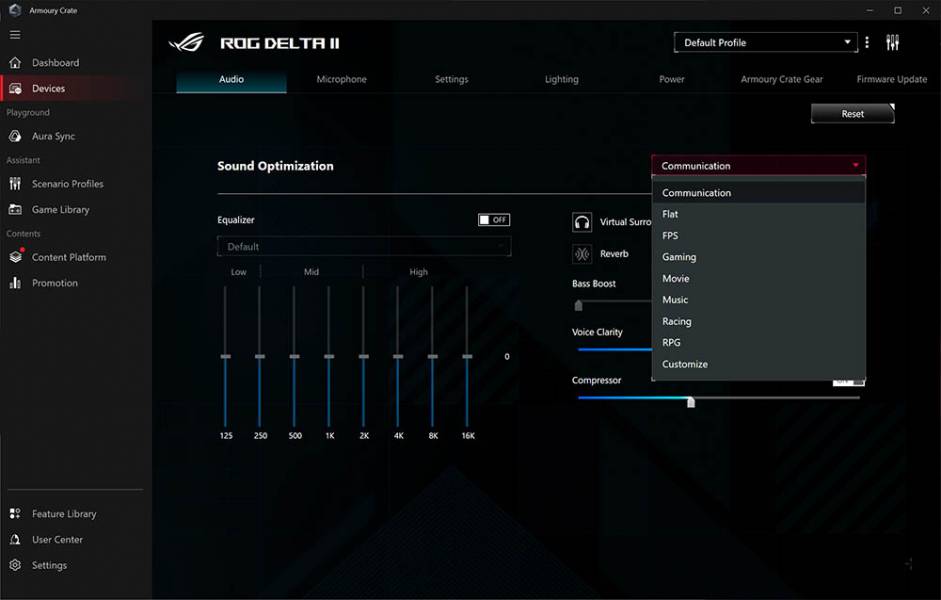Click the 1K equalizer slider

pos(329,356)
